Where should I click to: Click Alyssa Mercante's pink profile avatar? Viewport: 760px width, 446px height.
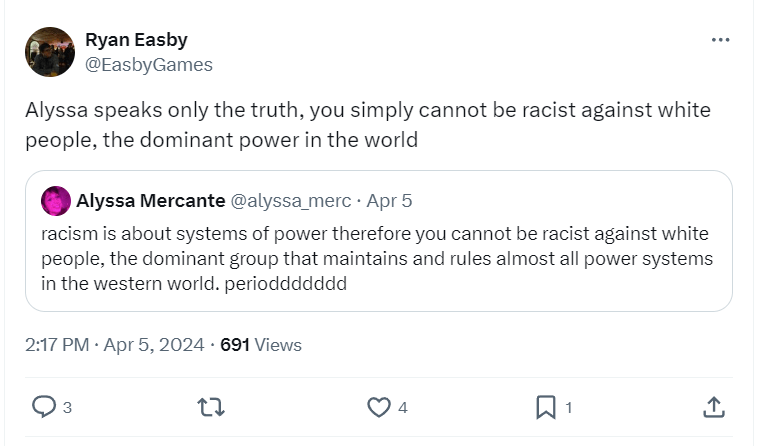(x=56, y=201)
